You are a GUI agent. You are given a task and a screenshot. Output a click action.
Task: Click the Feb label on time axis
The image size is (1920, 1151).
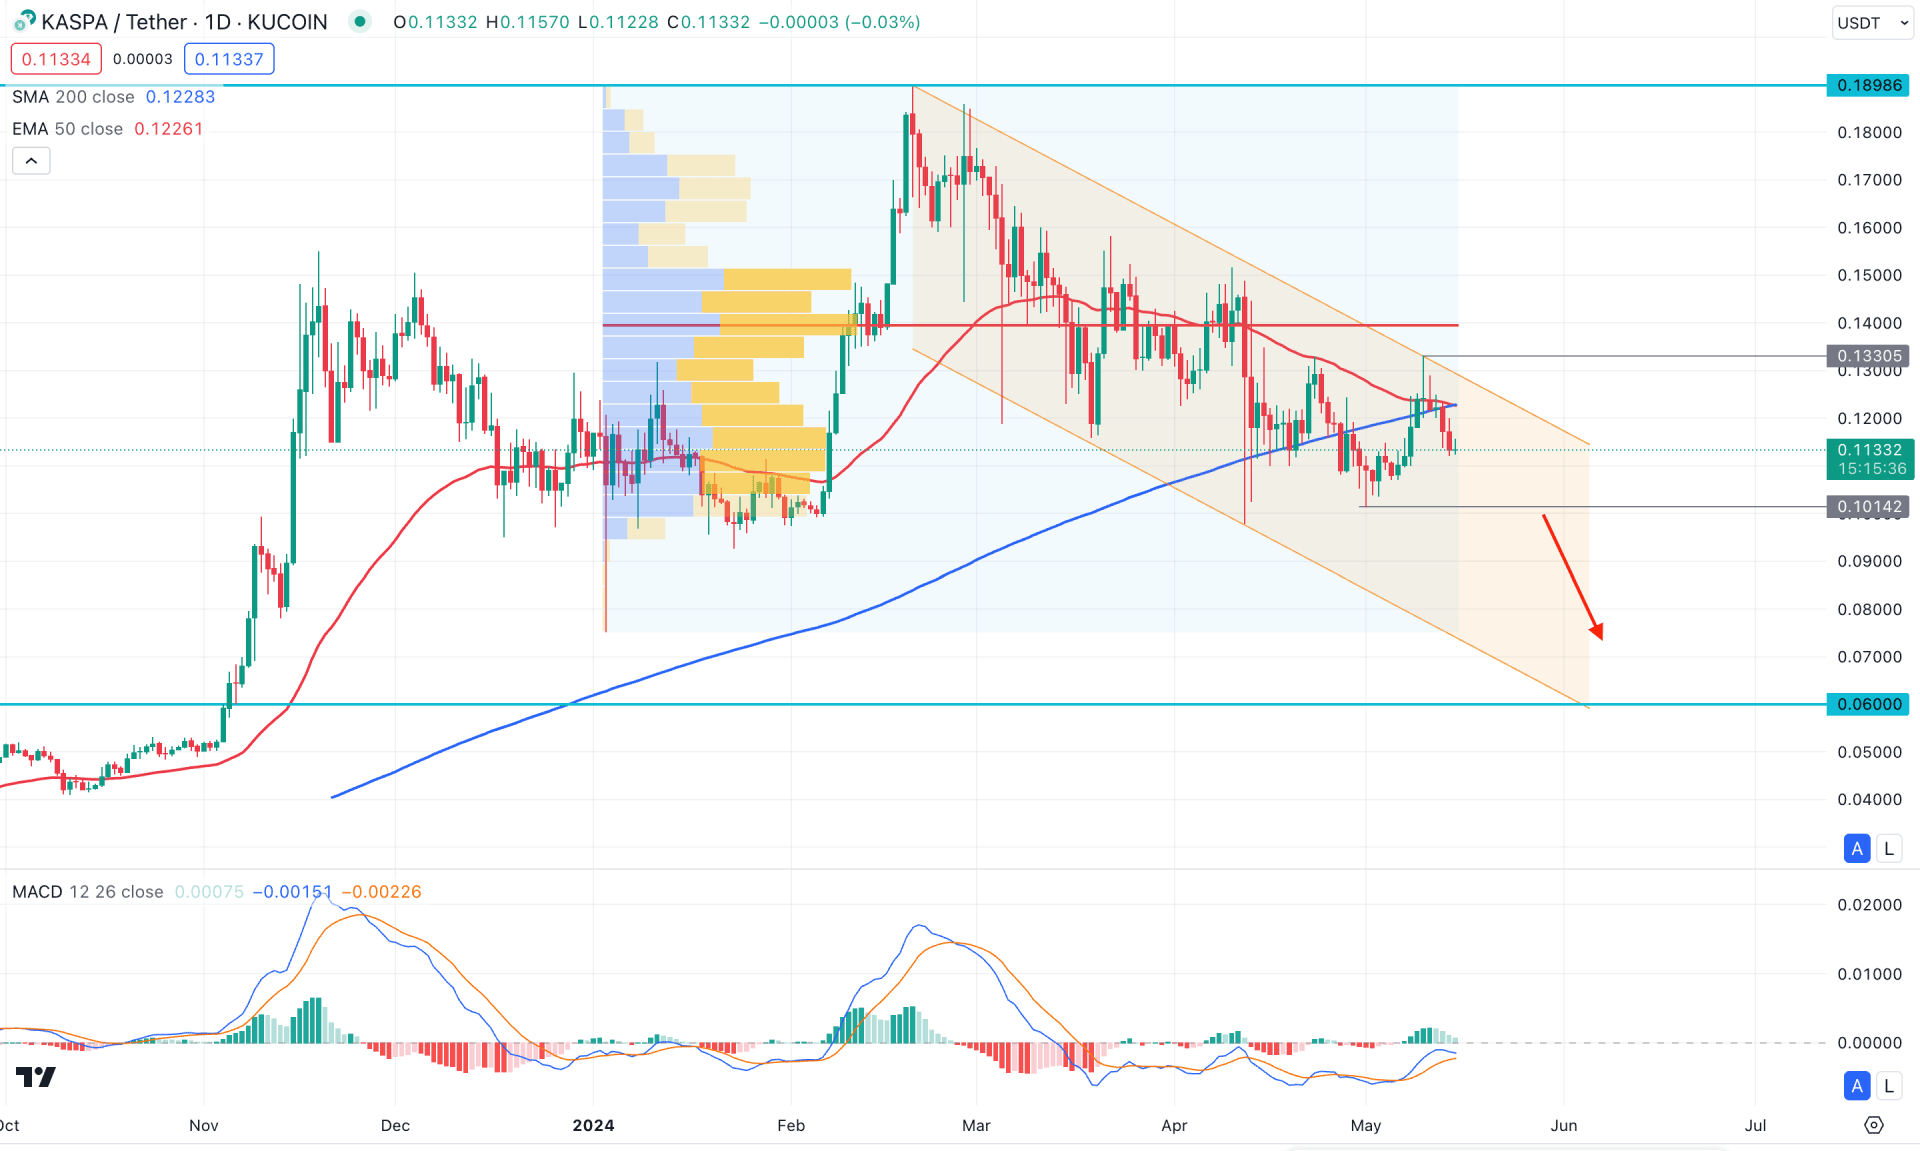pyautogui.click(x=791, y=1126)
